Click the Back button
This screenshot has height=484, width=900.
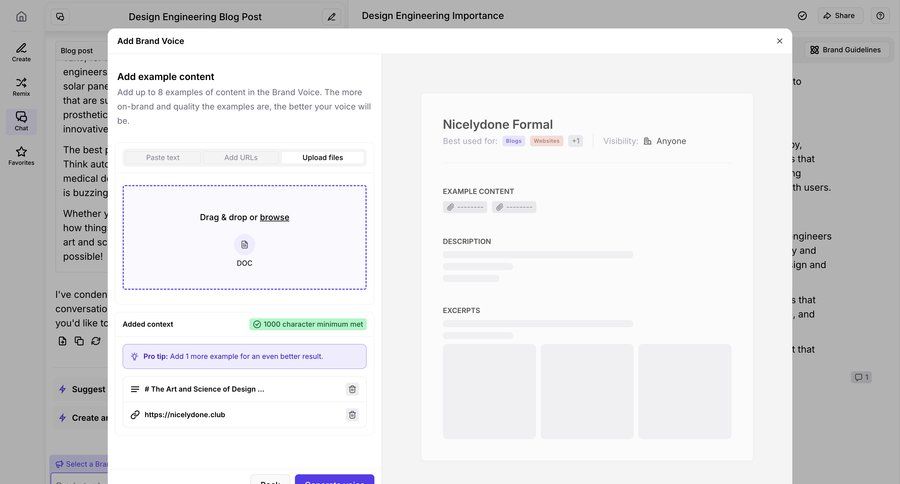270,480
